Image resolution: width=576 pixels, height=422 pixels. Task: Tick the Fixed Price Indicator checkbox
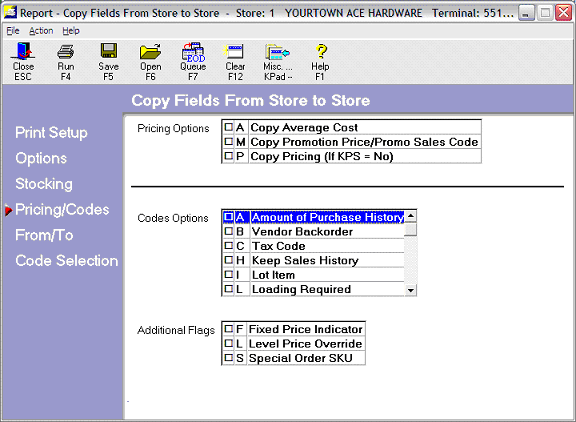tap(228, 329)
